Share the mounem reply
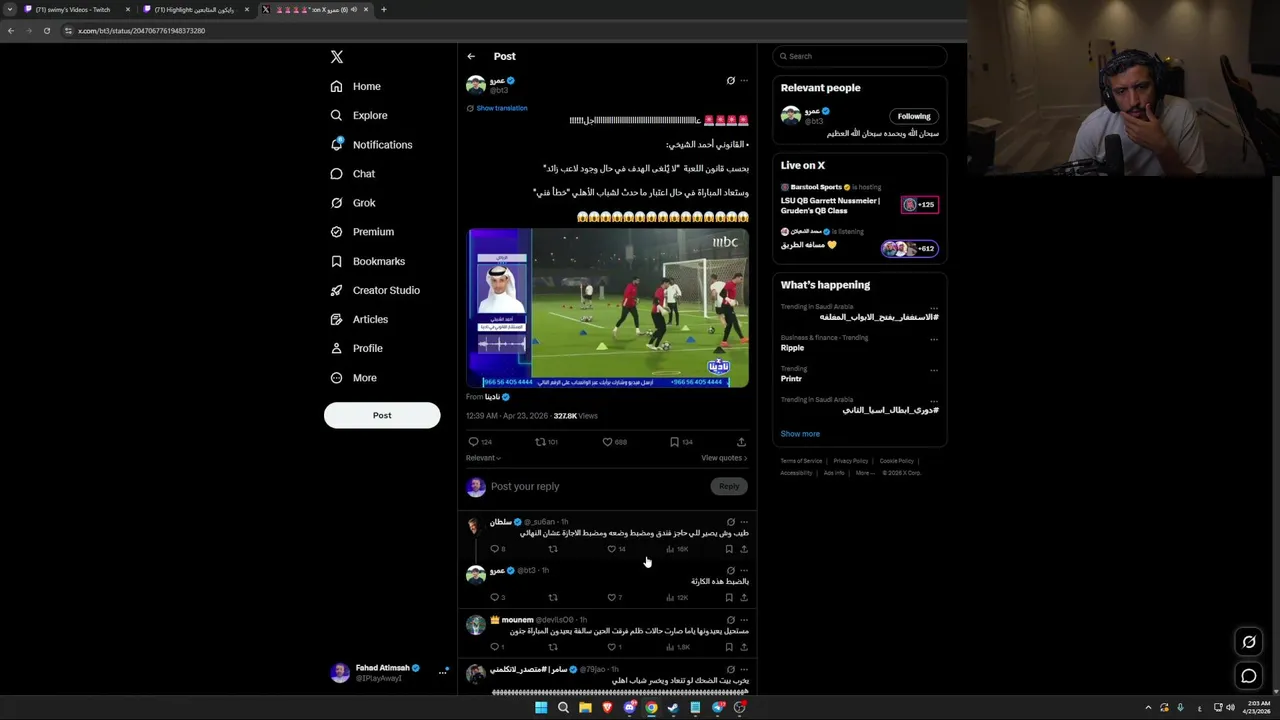1280x720 pixels. 744,647
